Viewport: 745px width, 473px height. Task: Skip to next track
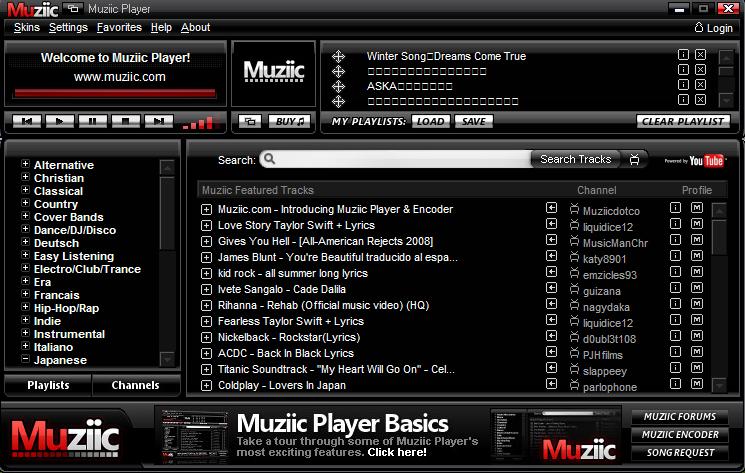point(159,122)
